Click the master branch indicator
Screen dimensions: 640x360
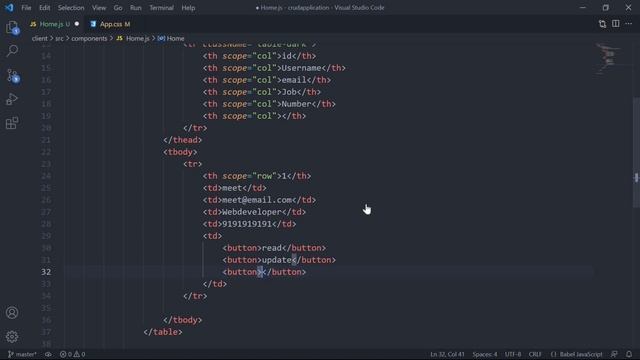click(22, 354)
